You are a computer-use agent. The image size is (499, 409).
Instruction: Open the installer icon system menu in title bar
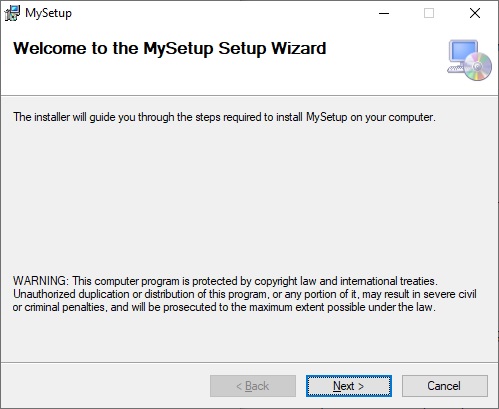pyautogui.click(x=12, y=13)
